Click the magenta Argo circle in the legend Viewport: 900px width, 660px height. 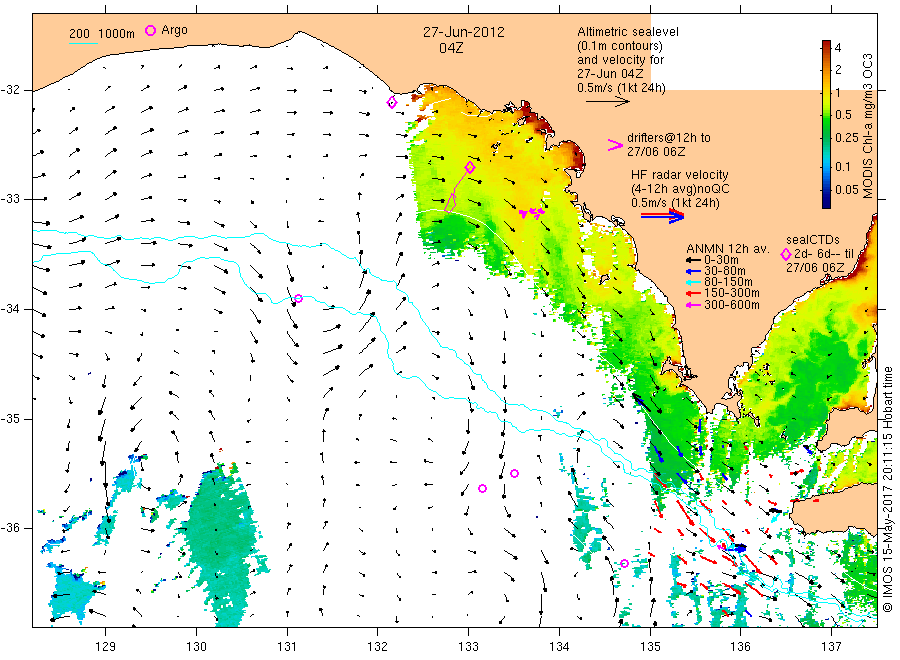(x=150, y=30)
